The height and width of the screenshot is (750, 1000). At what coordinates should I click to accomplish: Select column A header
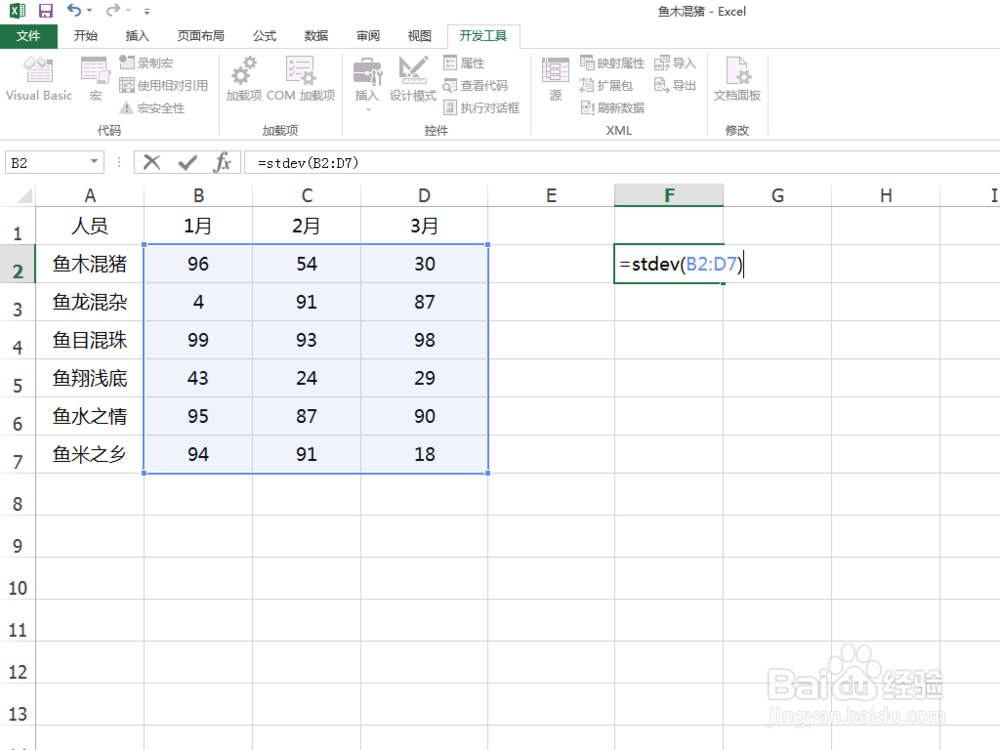[x=90, y=195]
